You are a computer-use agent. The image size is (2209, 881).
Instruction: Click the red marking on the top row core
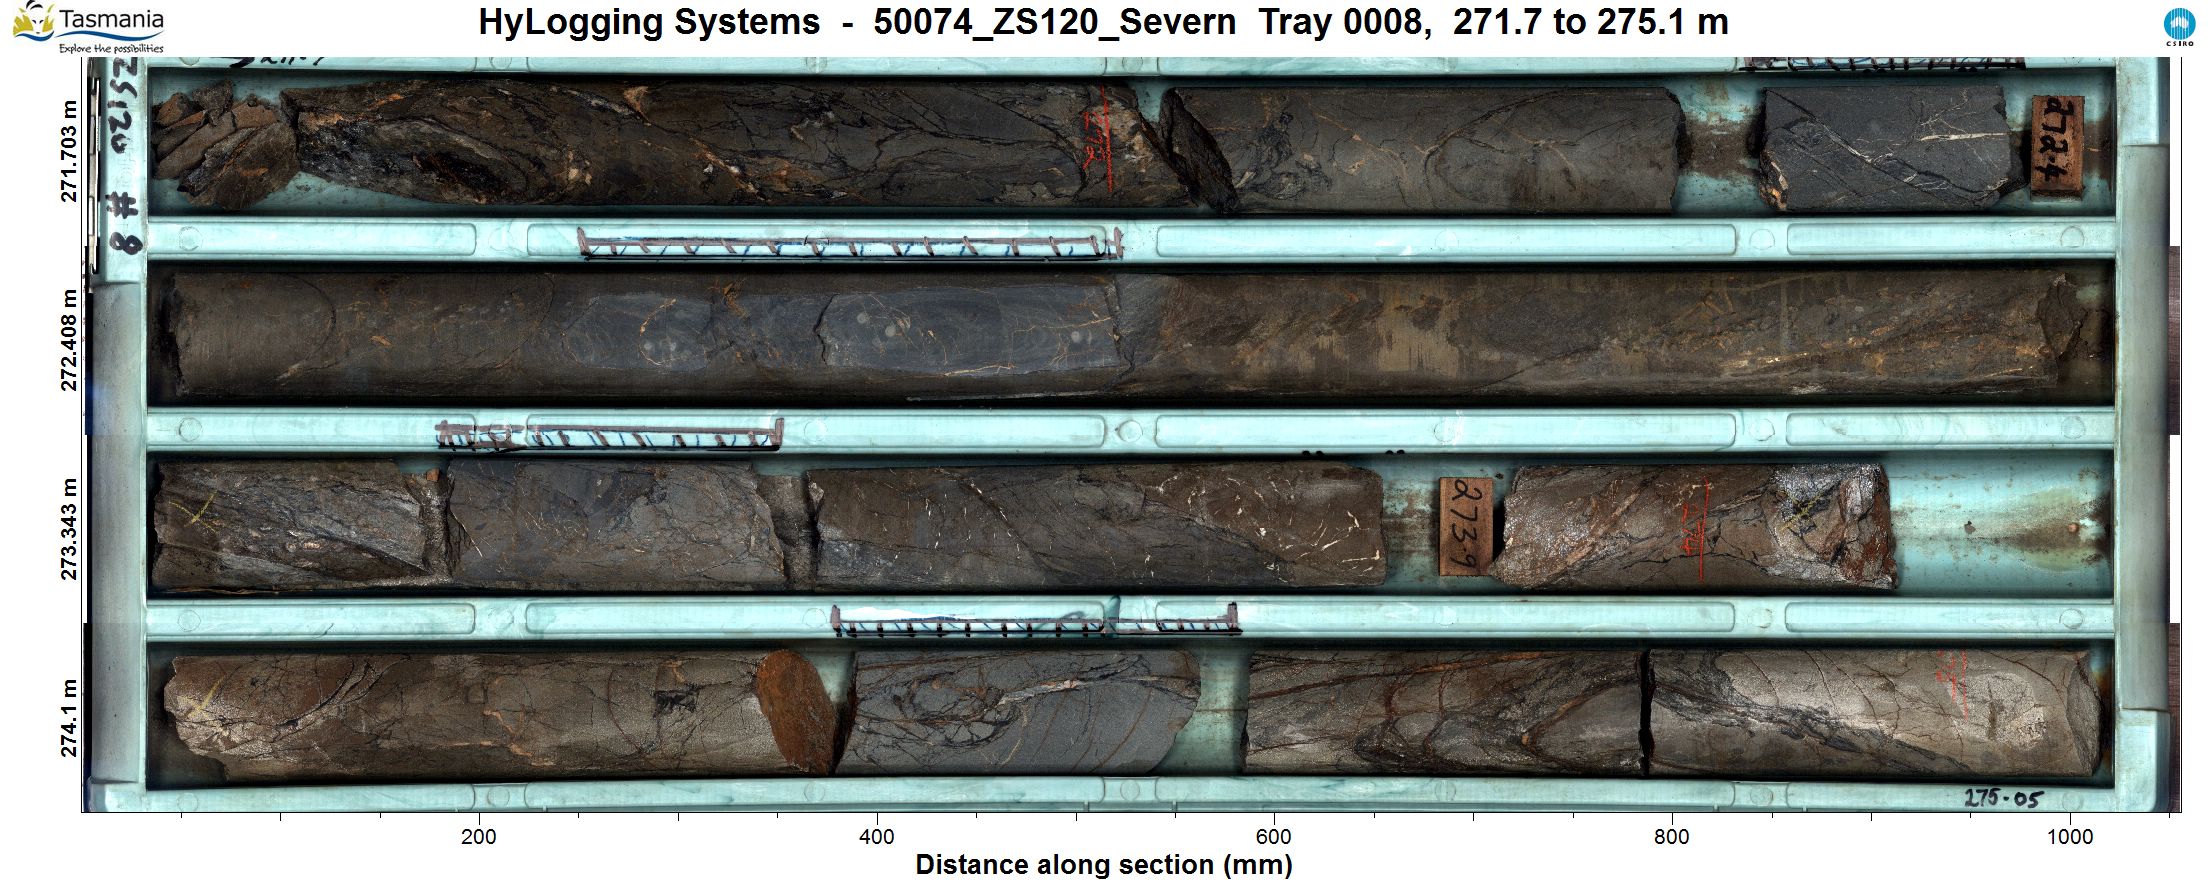(1100, 140)
